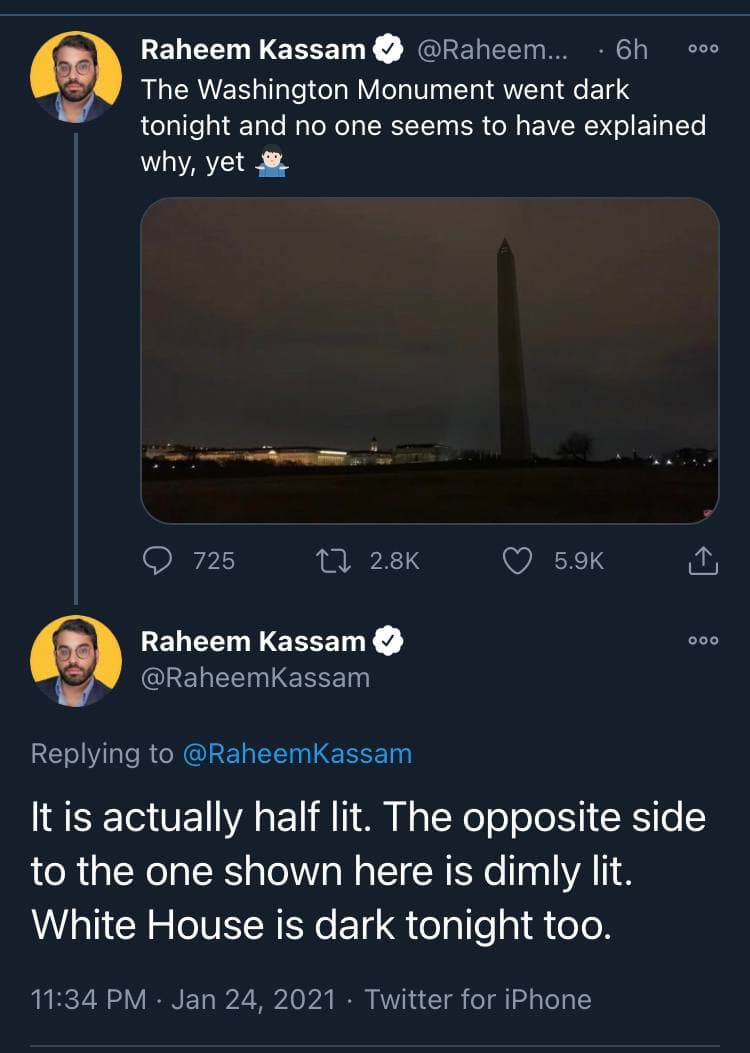Select the "Raheem Kassam" name on the top tweet
The height and width of the screenshot is (1053, 750).
253,49
